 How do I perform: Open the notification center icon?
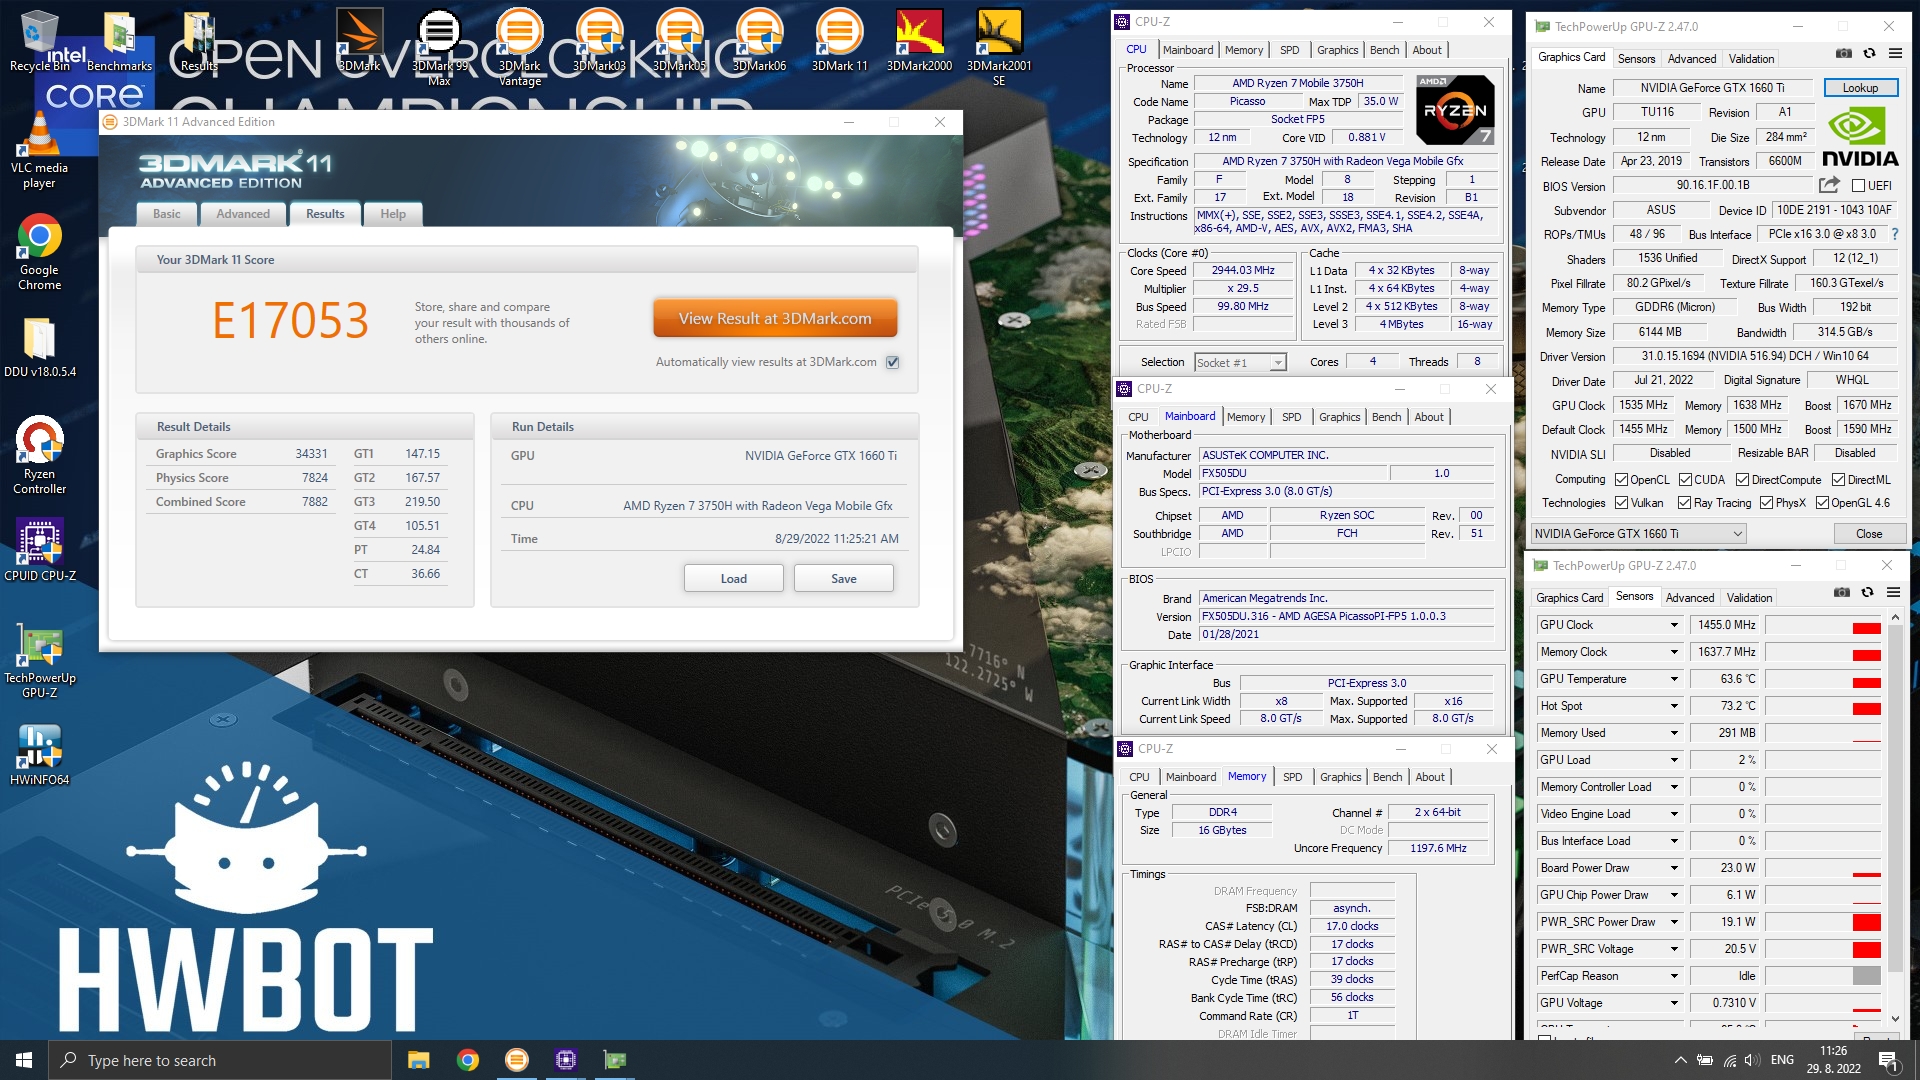pos(1888,1060)
